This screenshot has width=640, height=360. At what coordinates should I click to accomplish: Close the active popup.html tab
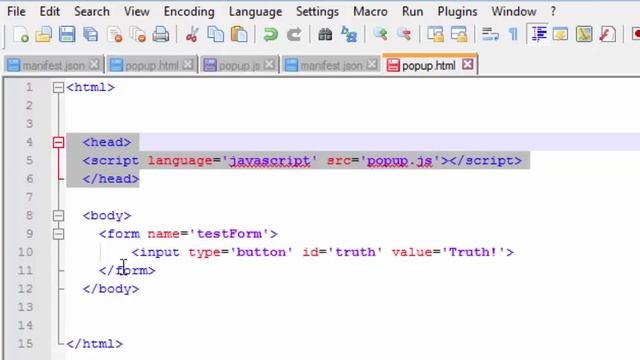point(468,64)
